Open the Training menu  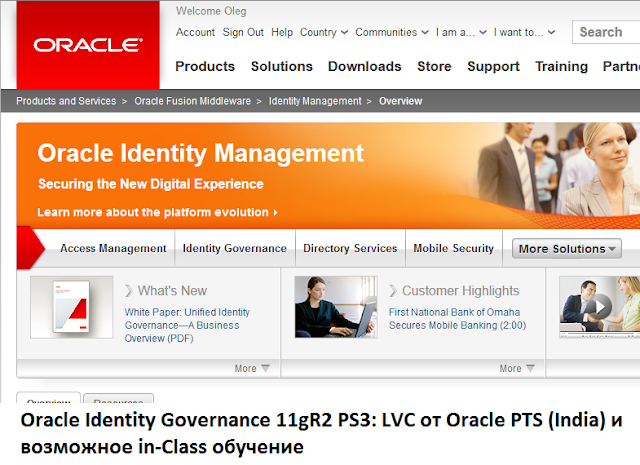point(561,66)
